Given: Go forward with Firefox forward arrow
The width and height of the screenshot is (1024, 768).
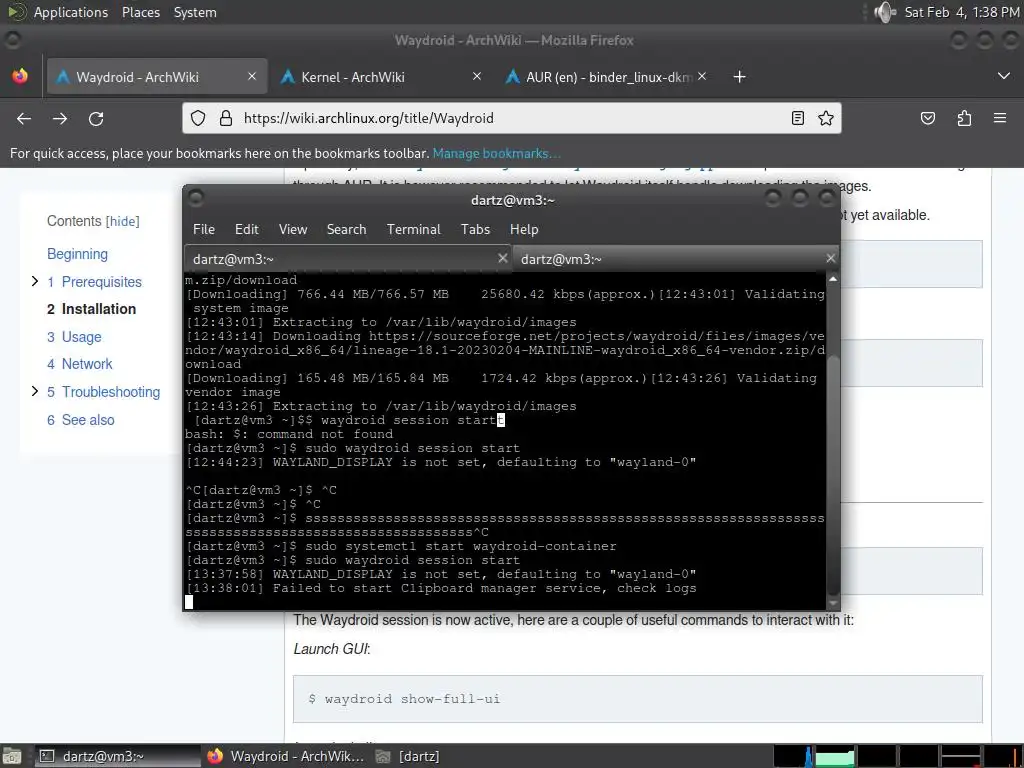Looking at the screenshot, I should [60, 118].
